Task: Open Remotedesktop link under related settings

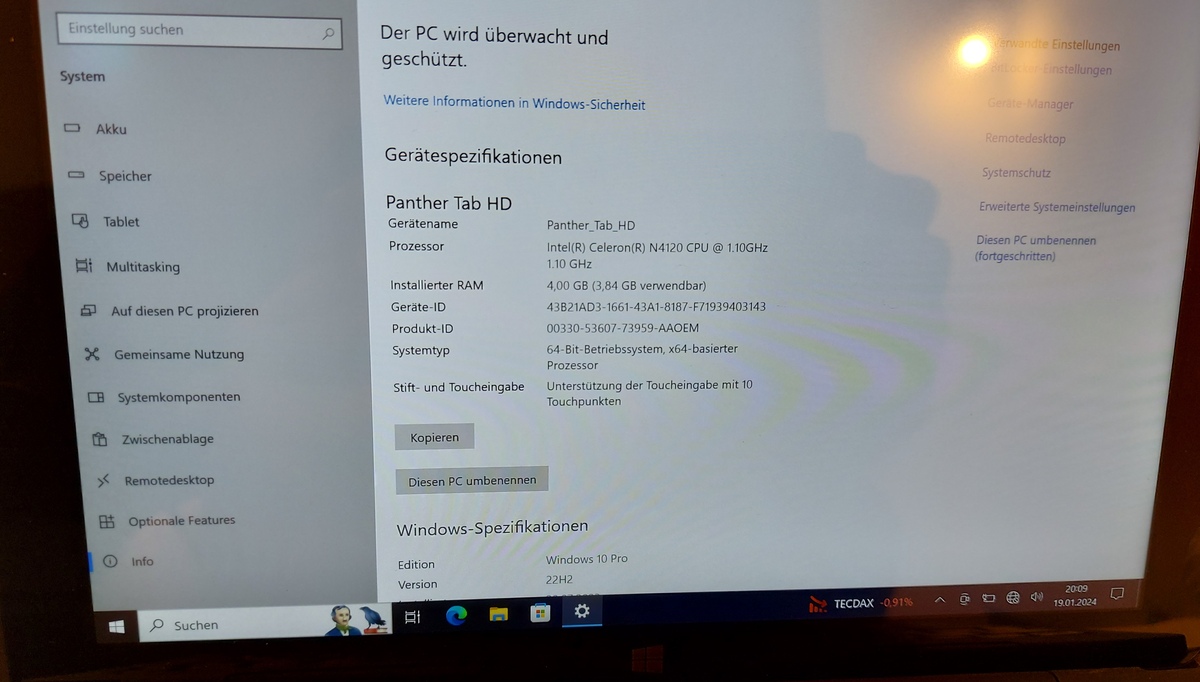Action: (x=1025, y=139)
